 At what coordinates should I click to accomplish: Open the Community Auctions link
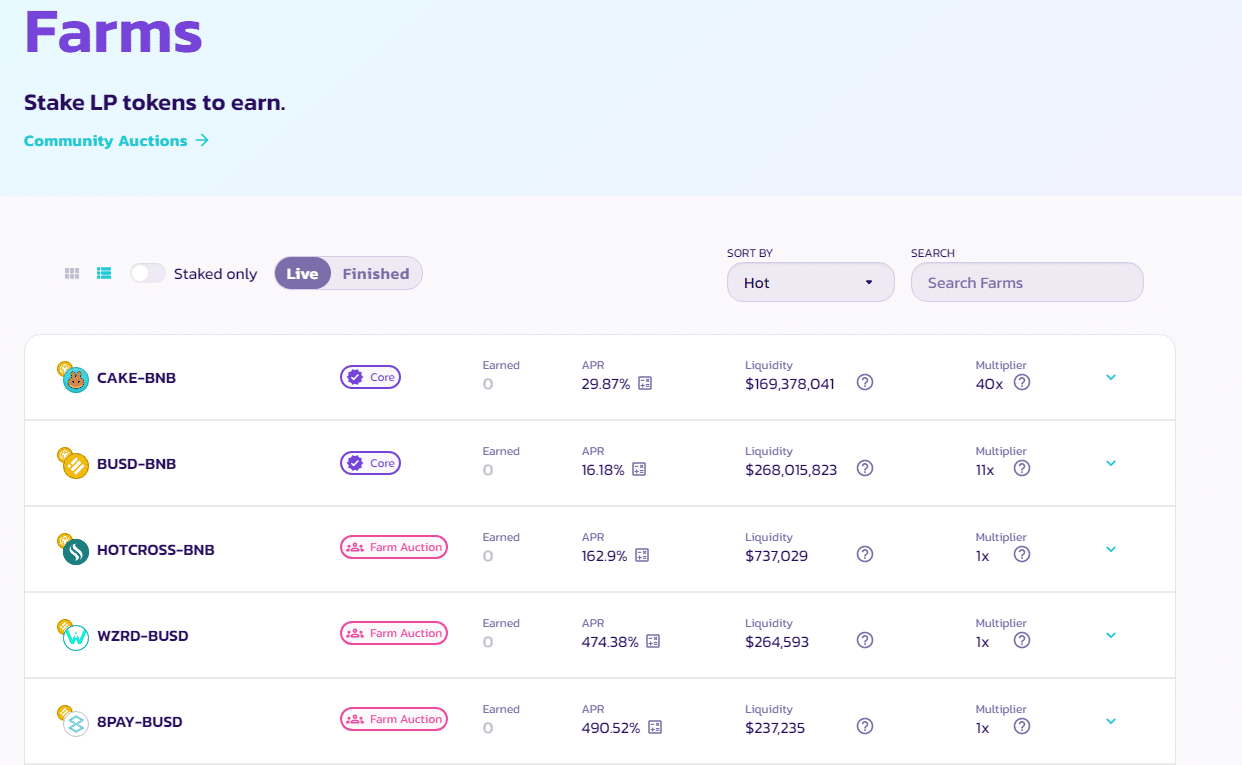pos(116,141)
